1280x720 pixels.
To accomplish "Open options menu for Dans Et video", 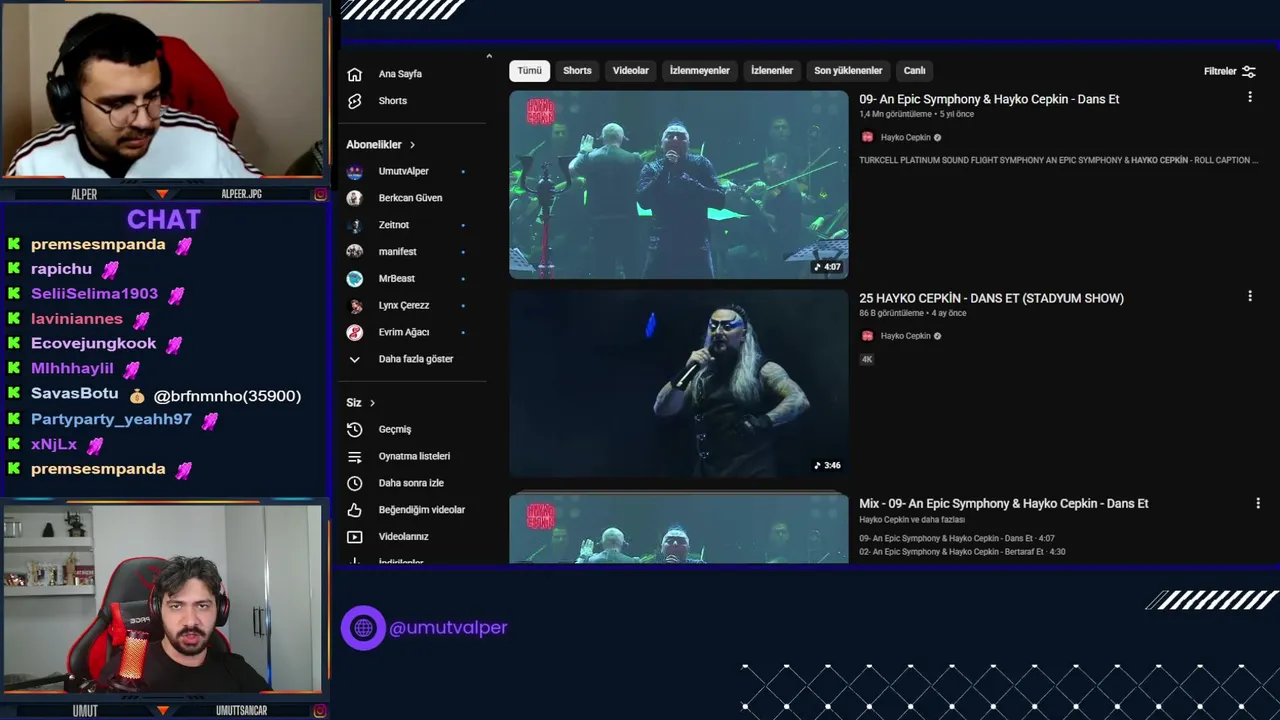I will 1249,97.
